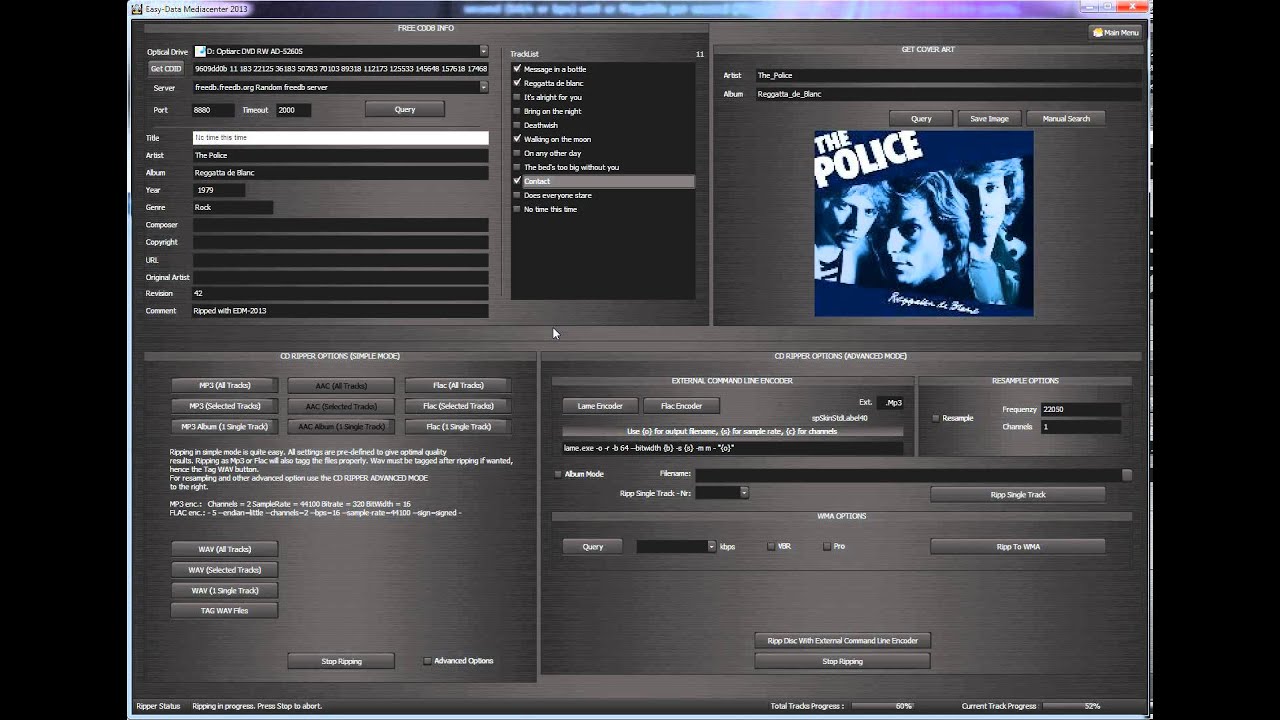Click the Title field with No time this time
The width and height of the screenshot is (1280, 720).
tap(340, 138)
